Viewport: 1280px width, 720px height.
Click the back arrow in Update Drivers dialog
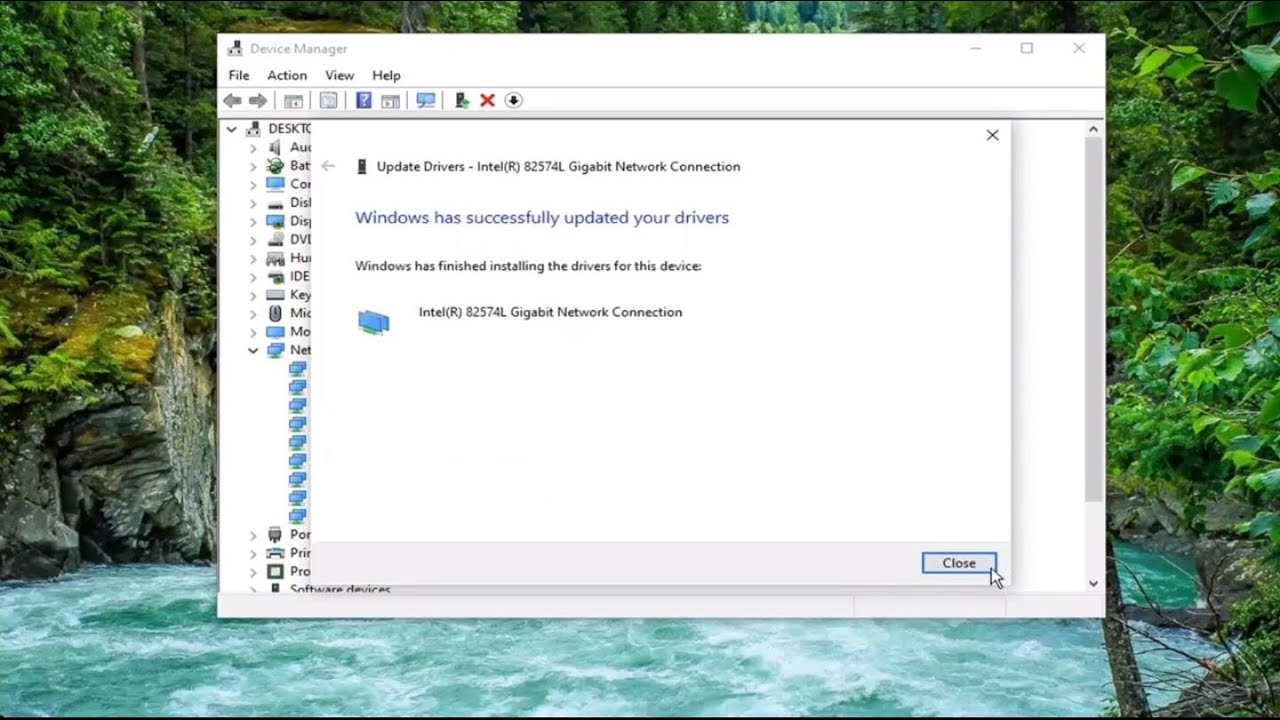point(328,166)
